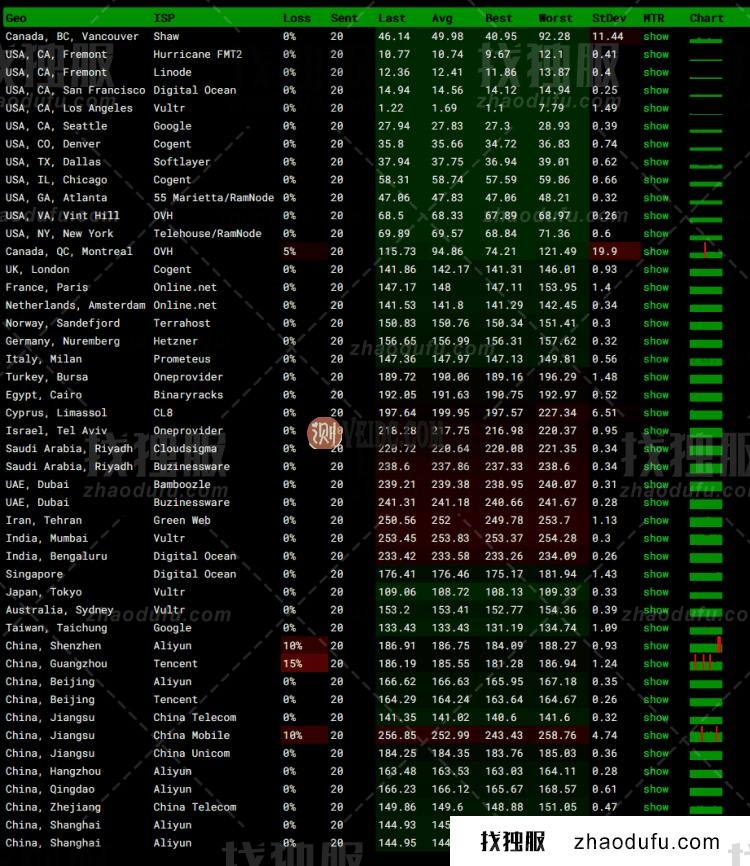The width and height of the screenshot is (750, 866).
Task: Click the 'Telehouse/RamNode' ISP cell
Action: click(207, 234)
